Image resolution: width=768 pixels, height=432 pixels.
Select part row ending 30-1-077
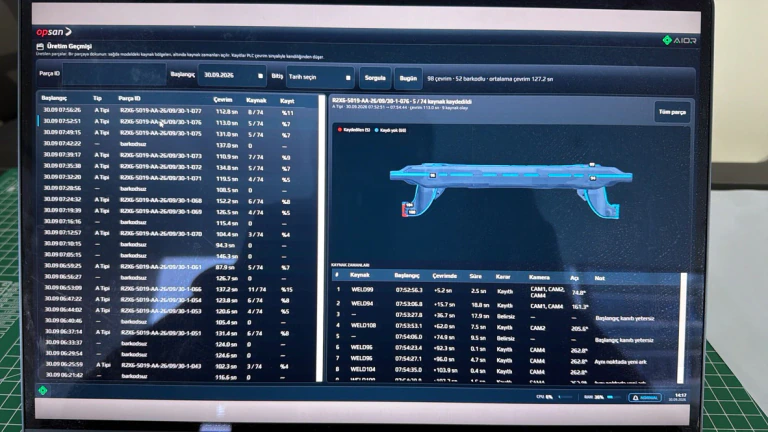pyautogui.click(x=179, y=112)
